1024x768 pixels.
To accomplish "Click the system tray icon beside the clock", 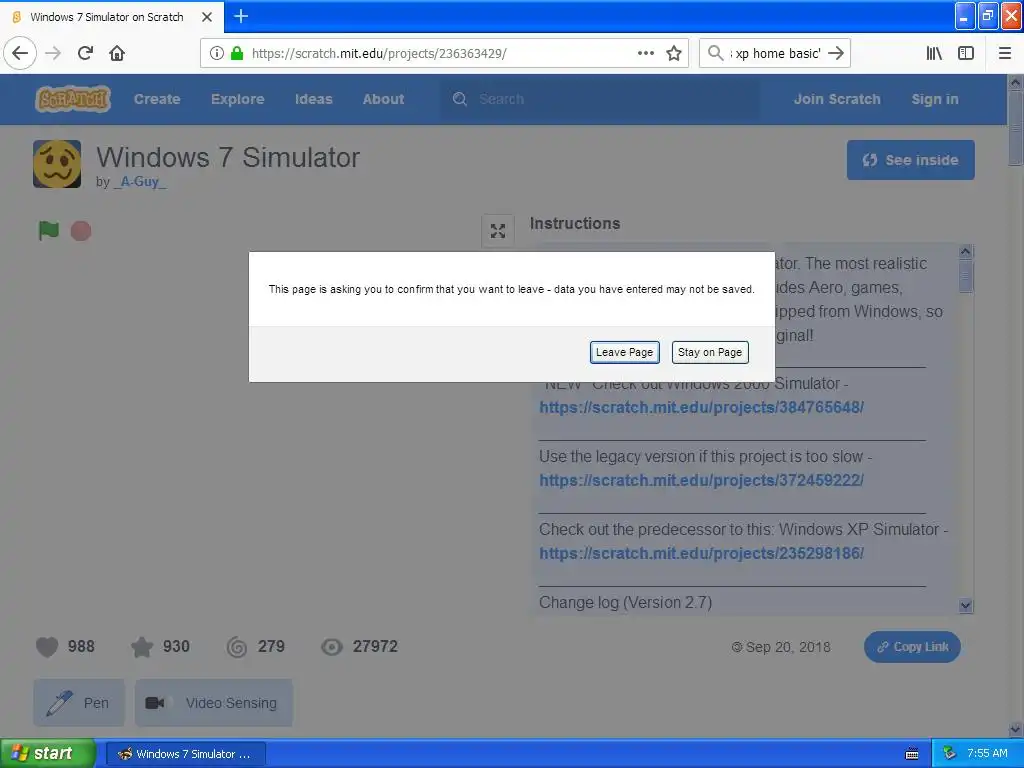I will click(950, 753).
